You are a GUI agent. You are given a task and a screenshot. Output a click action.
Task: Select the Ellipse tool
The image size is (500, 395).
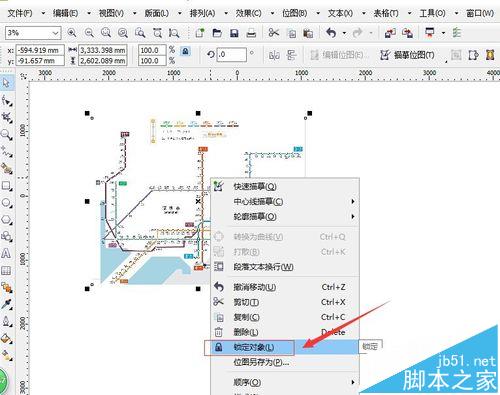click(6, 203)
